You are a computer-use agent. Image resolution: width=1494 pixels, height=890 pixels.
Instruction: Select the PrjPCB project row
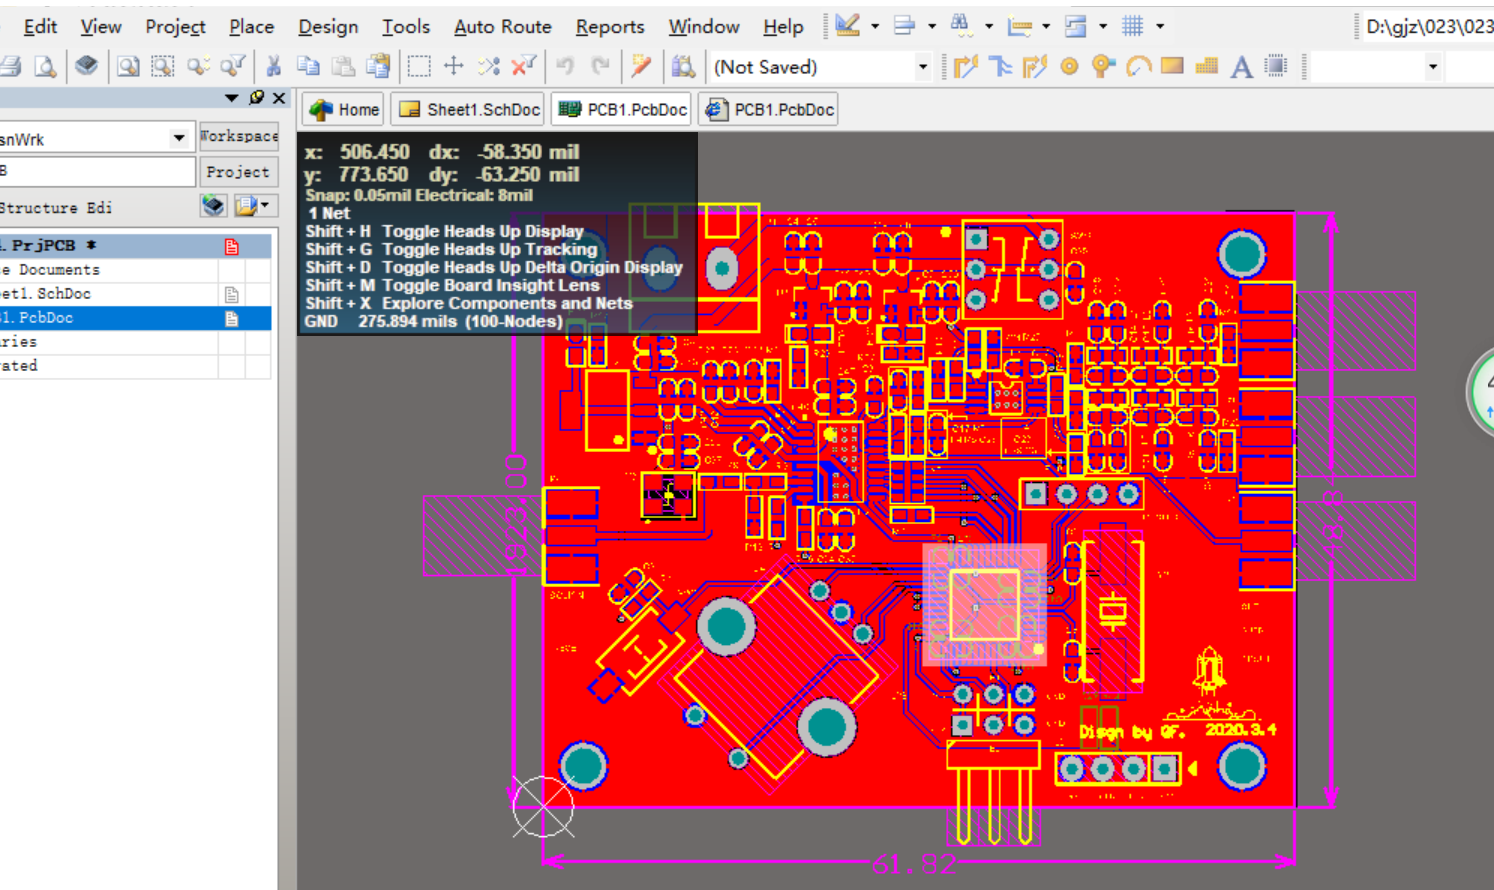pyautogui.click(x=135, y=245)
